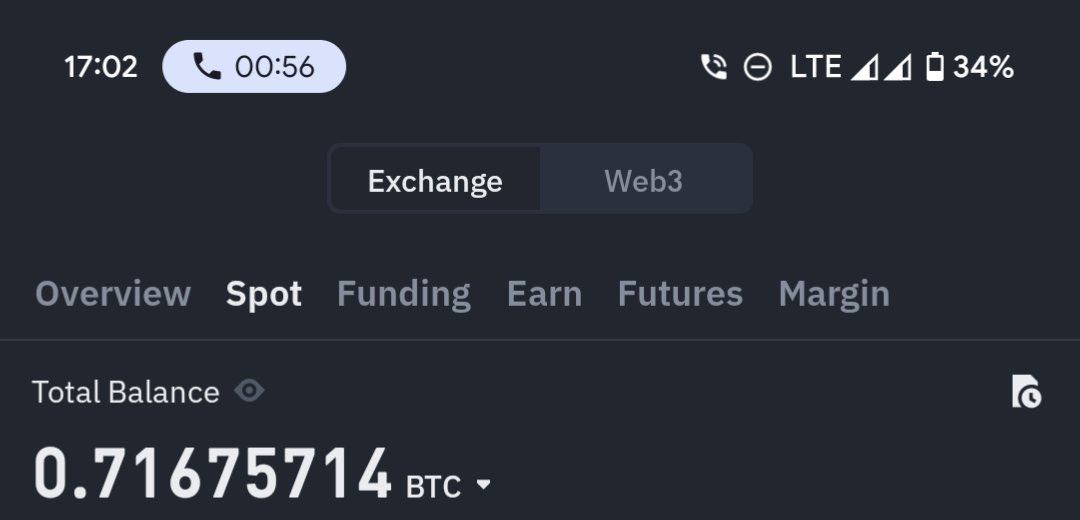
Task: Toggle Total Balance visibility eye icon
Action: (x=249, y=391)
